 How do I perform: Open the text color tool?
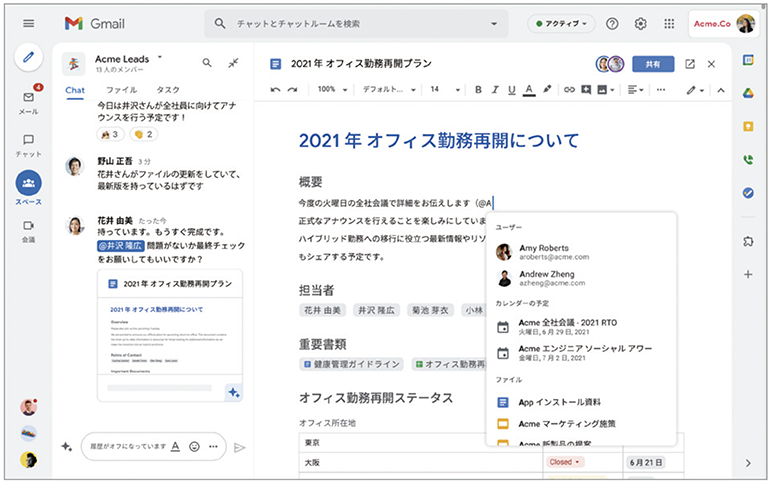tap(529, 90)
